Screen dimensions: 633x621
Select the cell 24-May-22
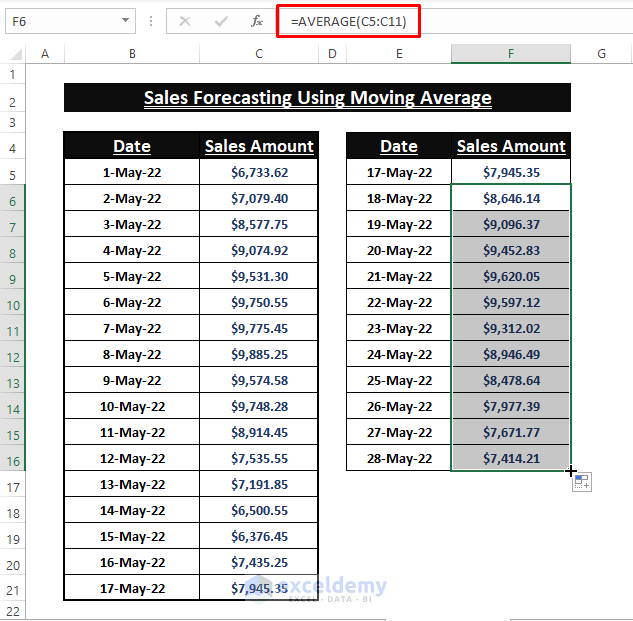click(x=399, y=355)
